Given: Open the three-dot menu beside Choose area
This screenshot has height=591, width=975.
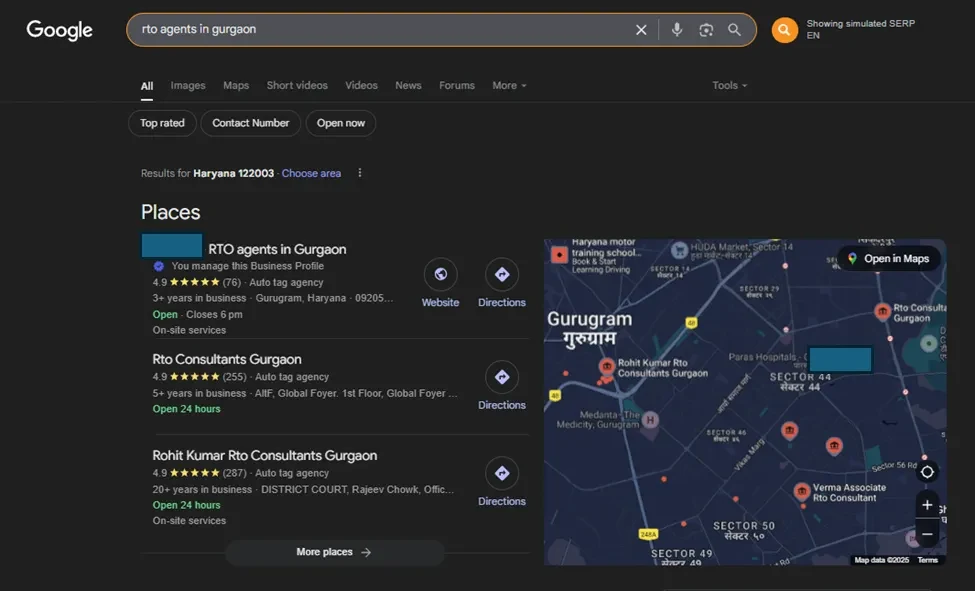Looking at the screenshot, I should click(x=359, y=173).
